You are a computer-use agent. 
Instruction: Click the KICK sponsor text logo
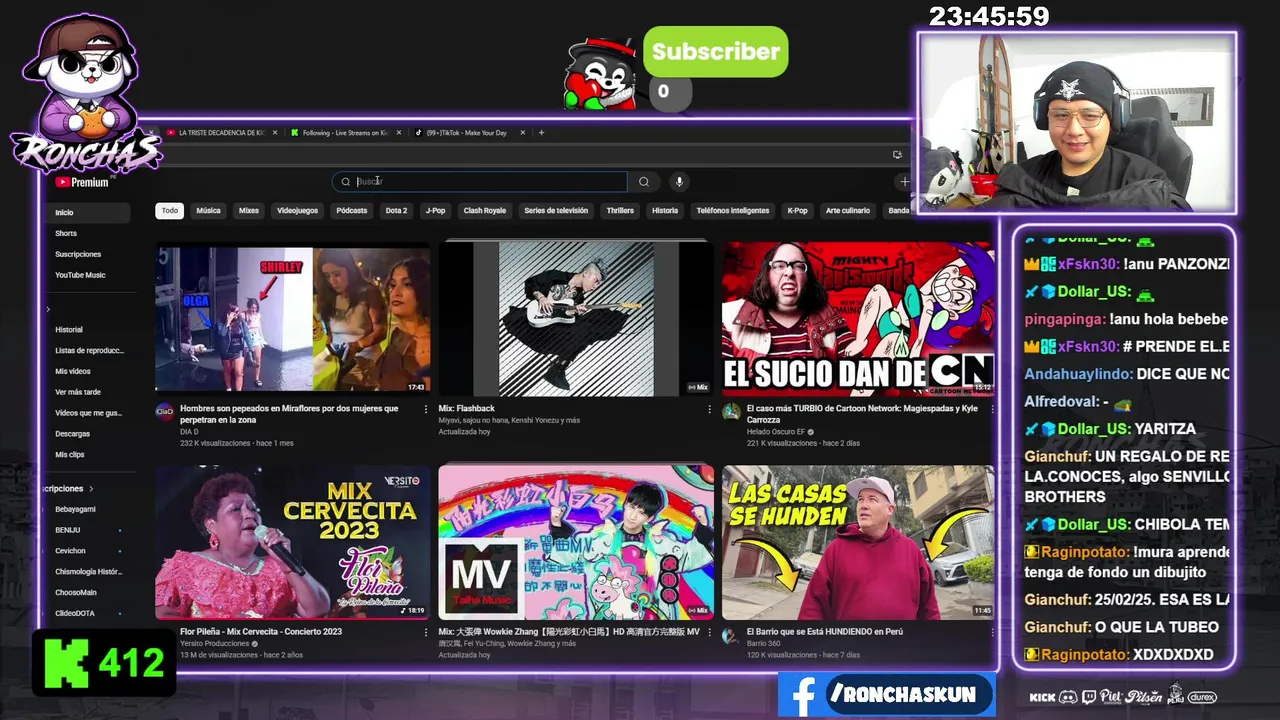(x=1042, y=697)
